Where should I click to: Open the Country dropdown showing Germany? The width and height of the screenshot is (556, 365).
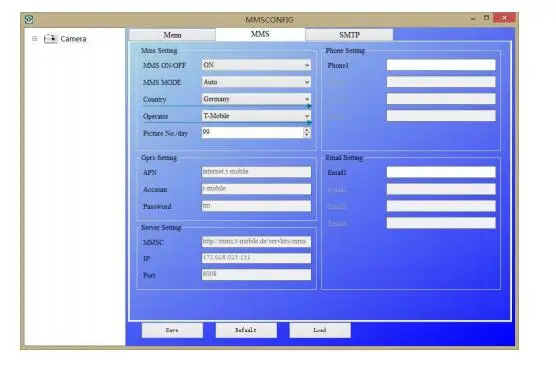tap(256, 99)
